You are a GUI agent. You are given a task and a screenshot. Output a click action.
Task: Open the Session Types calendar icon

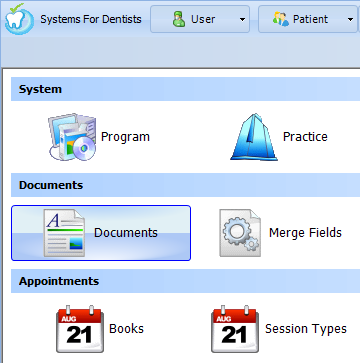(x=235, y=329)
